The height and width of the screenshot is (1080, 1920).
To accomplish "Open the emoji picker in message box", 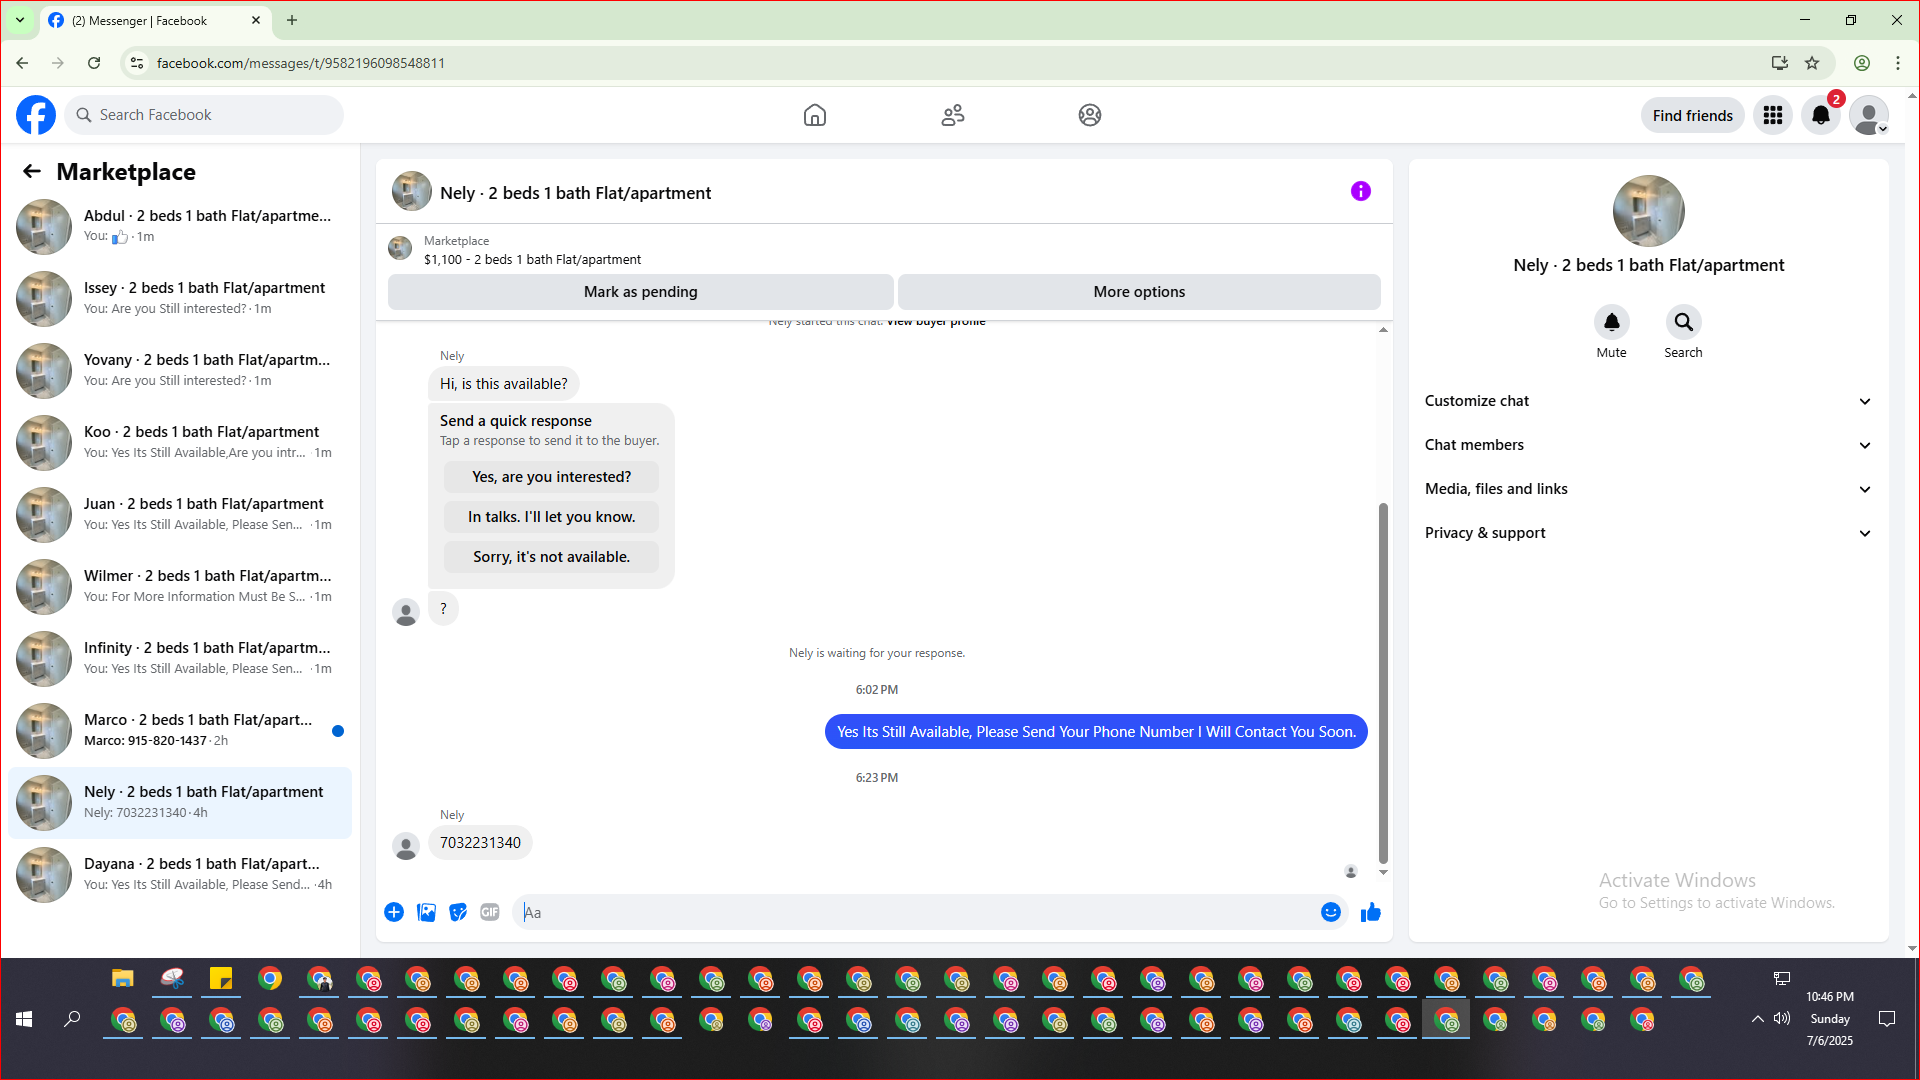I will [x=1330, y=912].
